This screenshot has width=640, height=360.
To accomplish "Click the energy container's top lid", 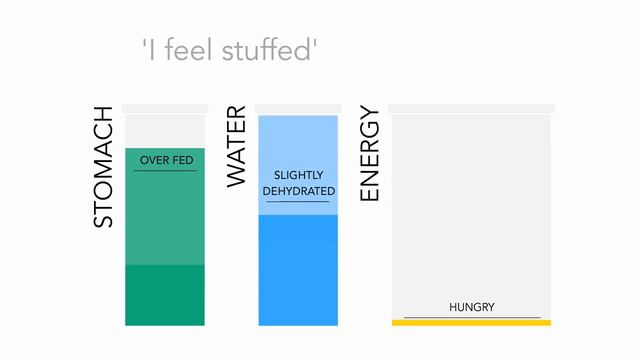I will (x=471, y=109).
